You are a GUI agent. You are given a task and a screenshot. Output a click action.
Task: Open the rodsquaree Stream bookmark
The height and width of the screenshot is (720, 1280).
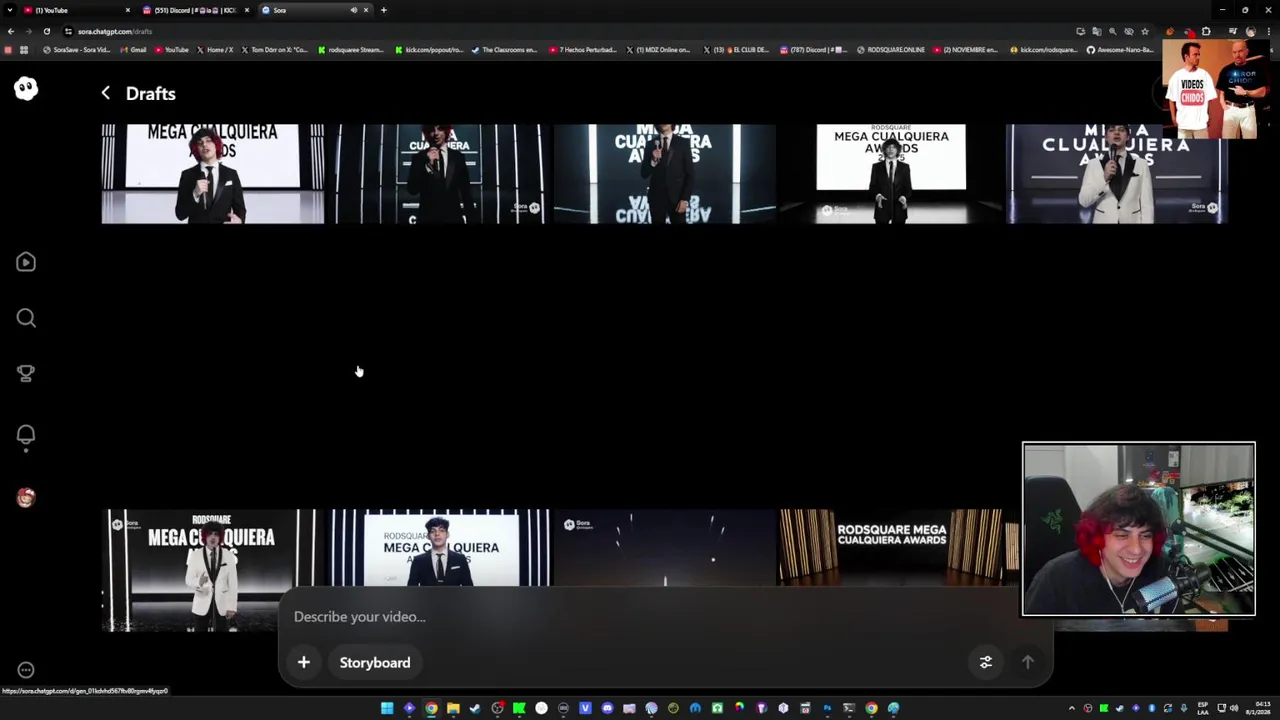[x=351, y=50]
